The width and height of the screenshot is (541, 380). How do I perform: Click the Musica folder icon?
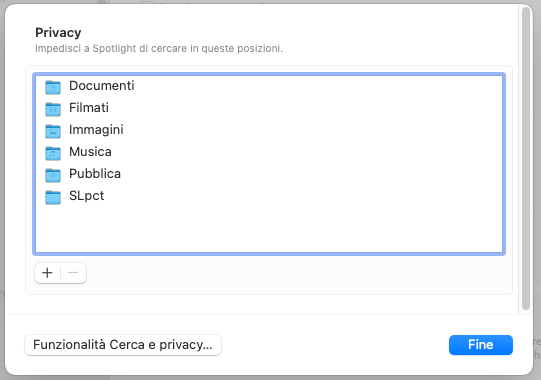pyautogui.click(x=53, y=153)
